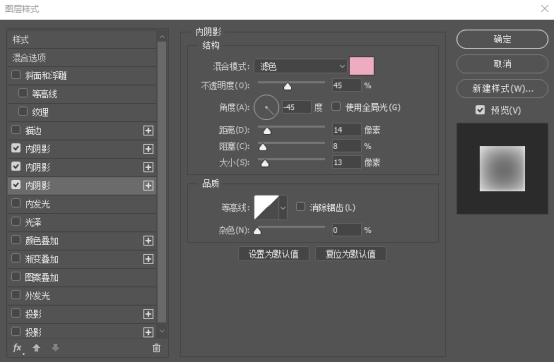Click the 确定 button
This screenshot has width=554, height=363.
502,39
